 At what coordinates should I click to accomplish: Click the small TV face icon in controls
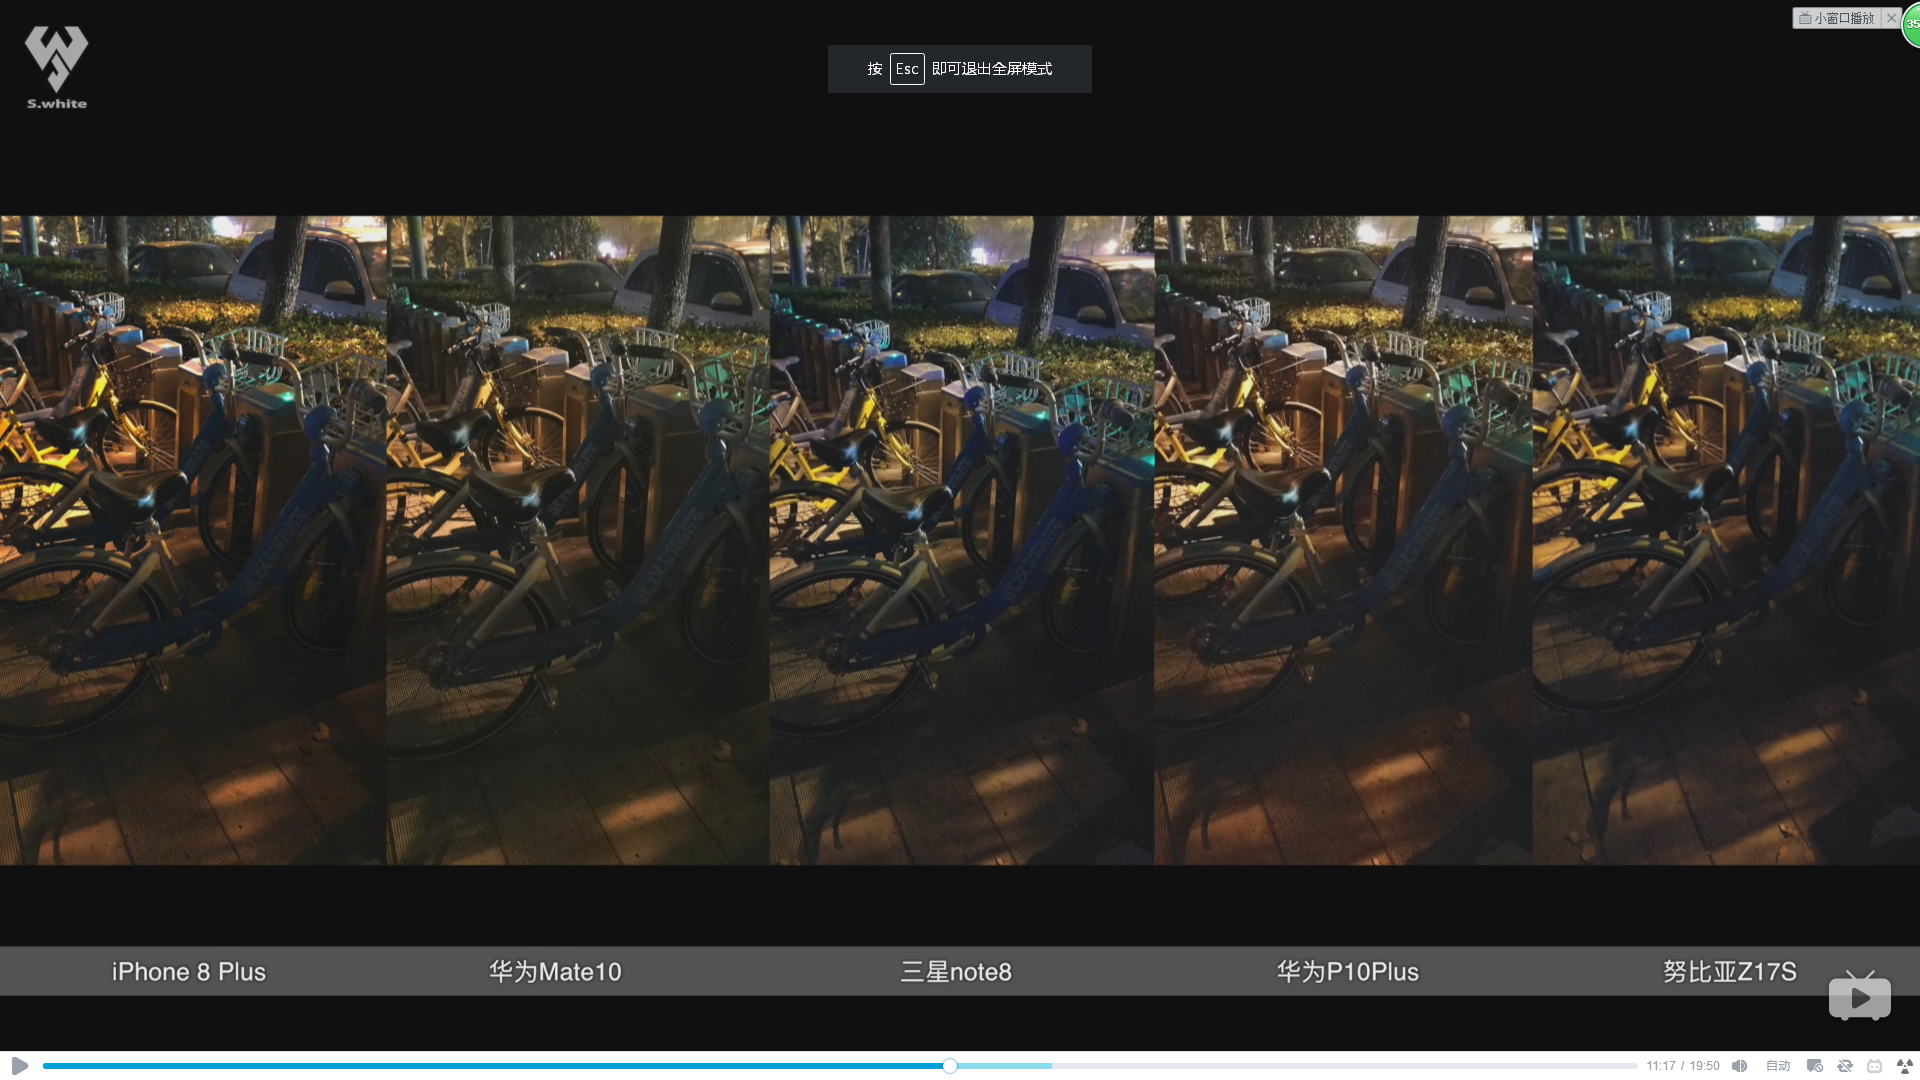click(x=1875, y=1066)
